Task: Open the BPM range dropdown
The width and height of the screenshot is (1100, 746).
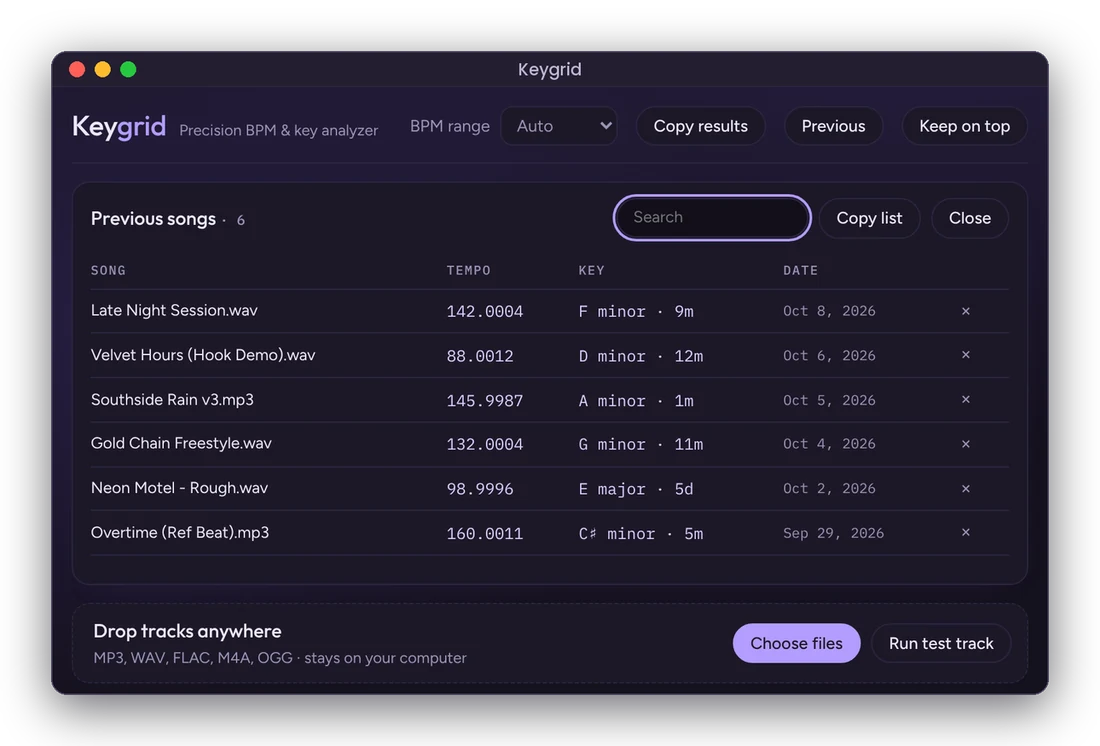Action: click(x=559, y=126)
